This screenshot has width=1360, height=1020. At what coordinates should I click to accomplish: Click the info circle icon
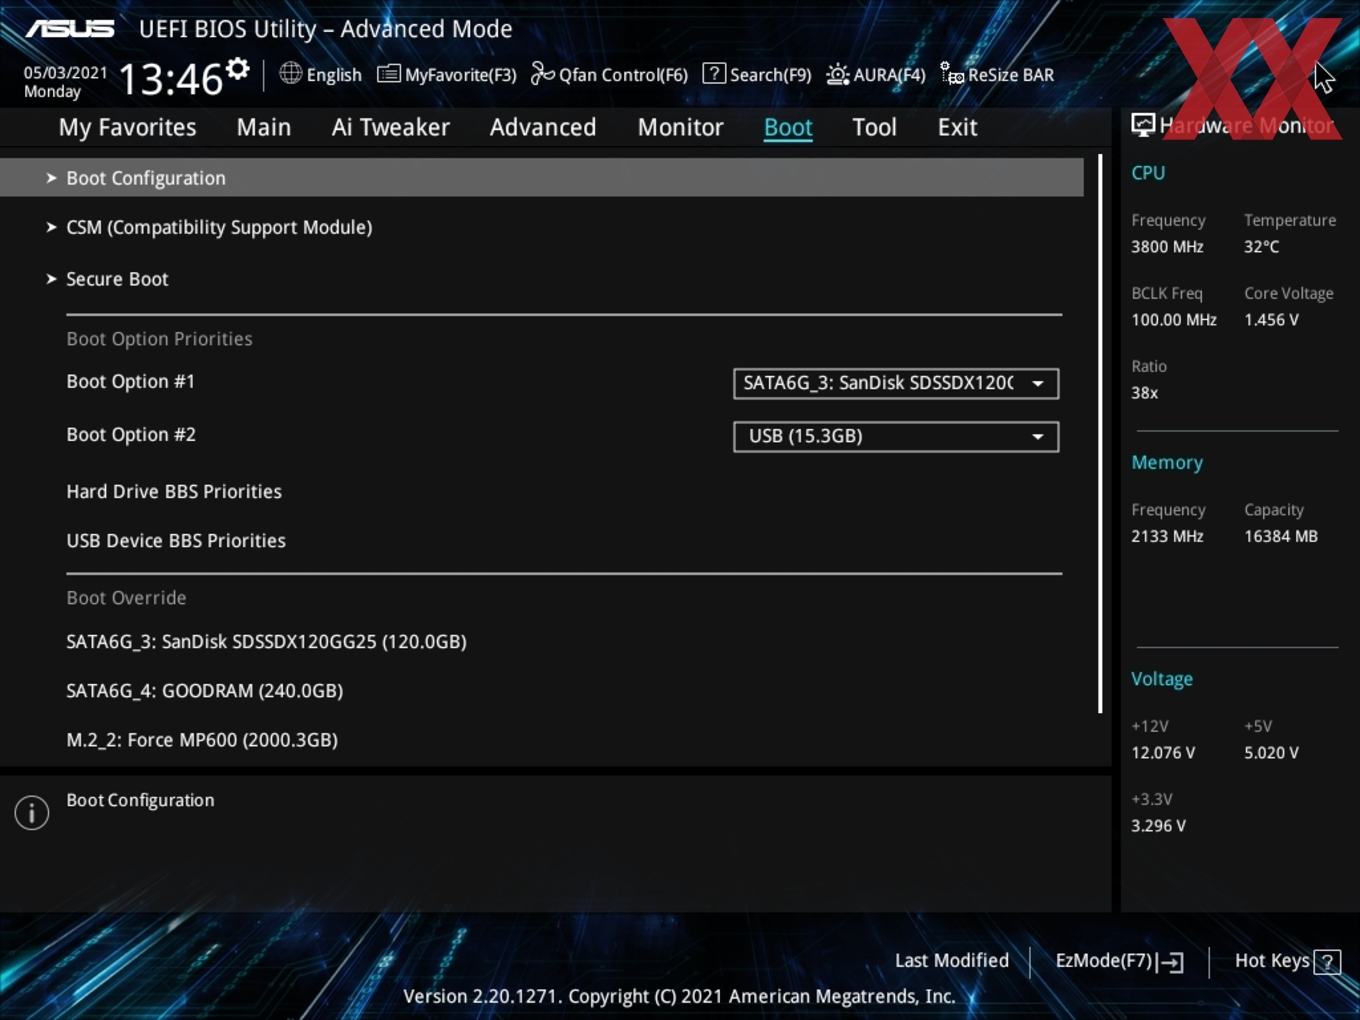click(32, 813)
